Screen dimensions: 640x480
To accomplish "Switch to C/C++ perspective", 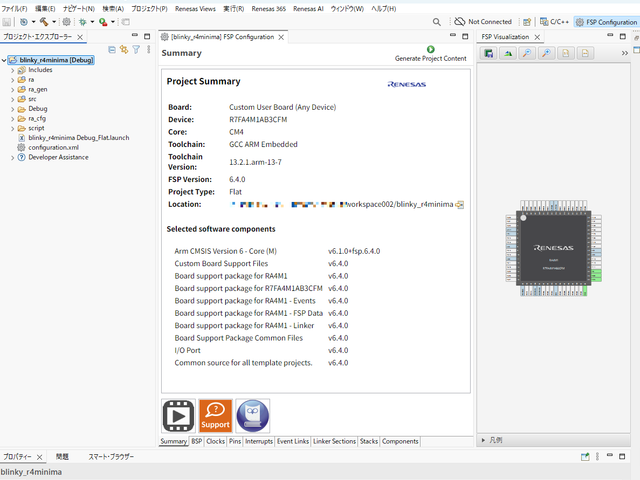I will pyautogui.click(x=554, y=22).
